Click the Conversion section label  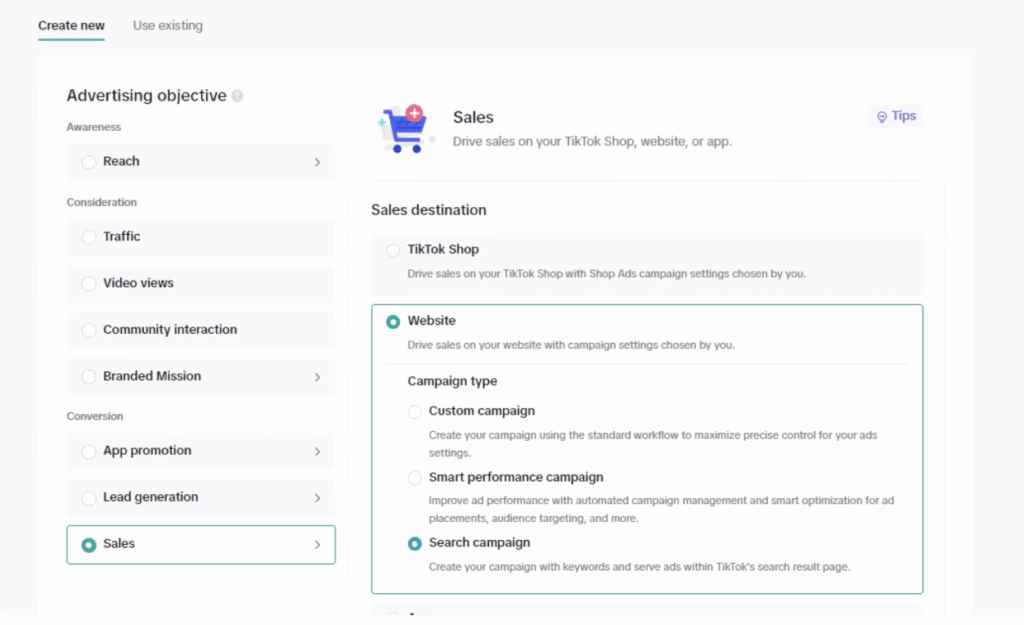coord(95,417)
